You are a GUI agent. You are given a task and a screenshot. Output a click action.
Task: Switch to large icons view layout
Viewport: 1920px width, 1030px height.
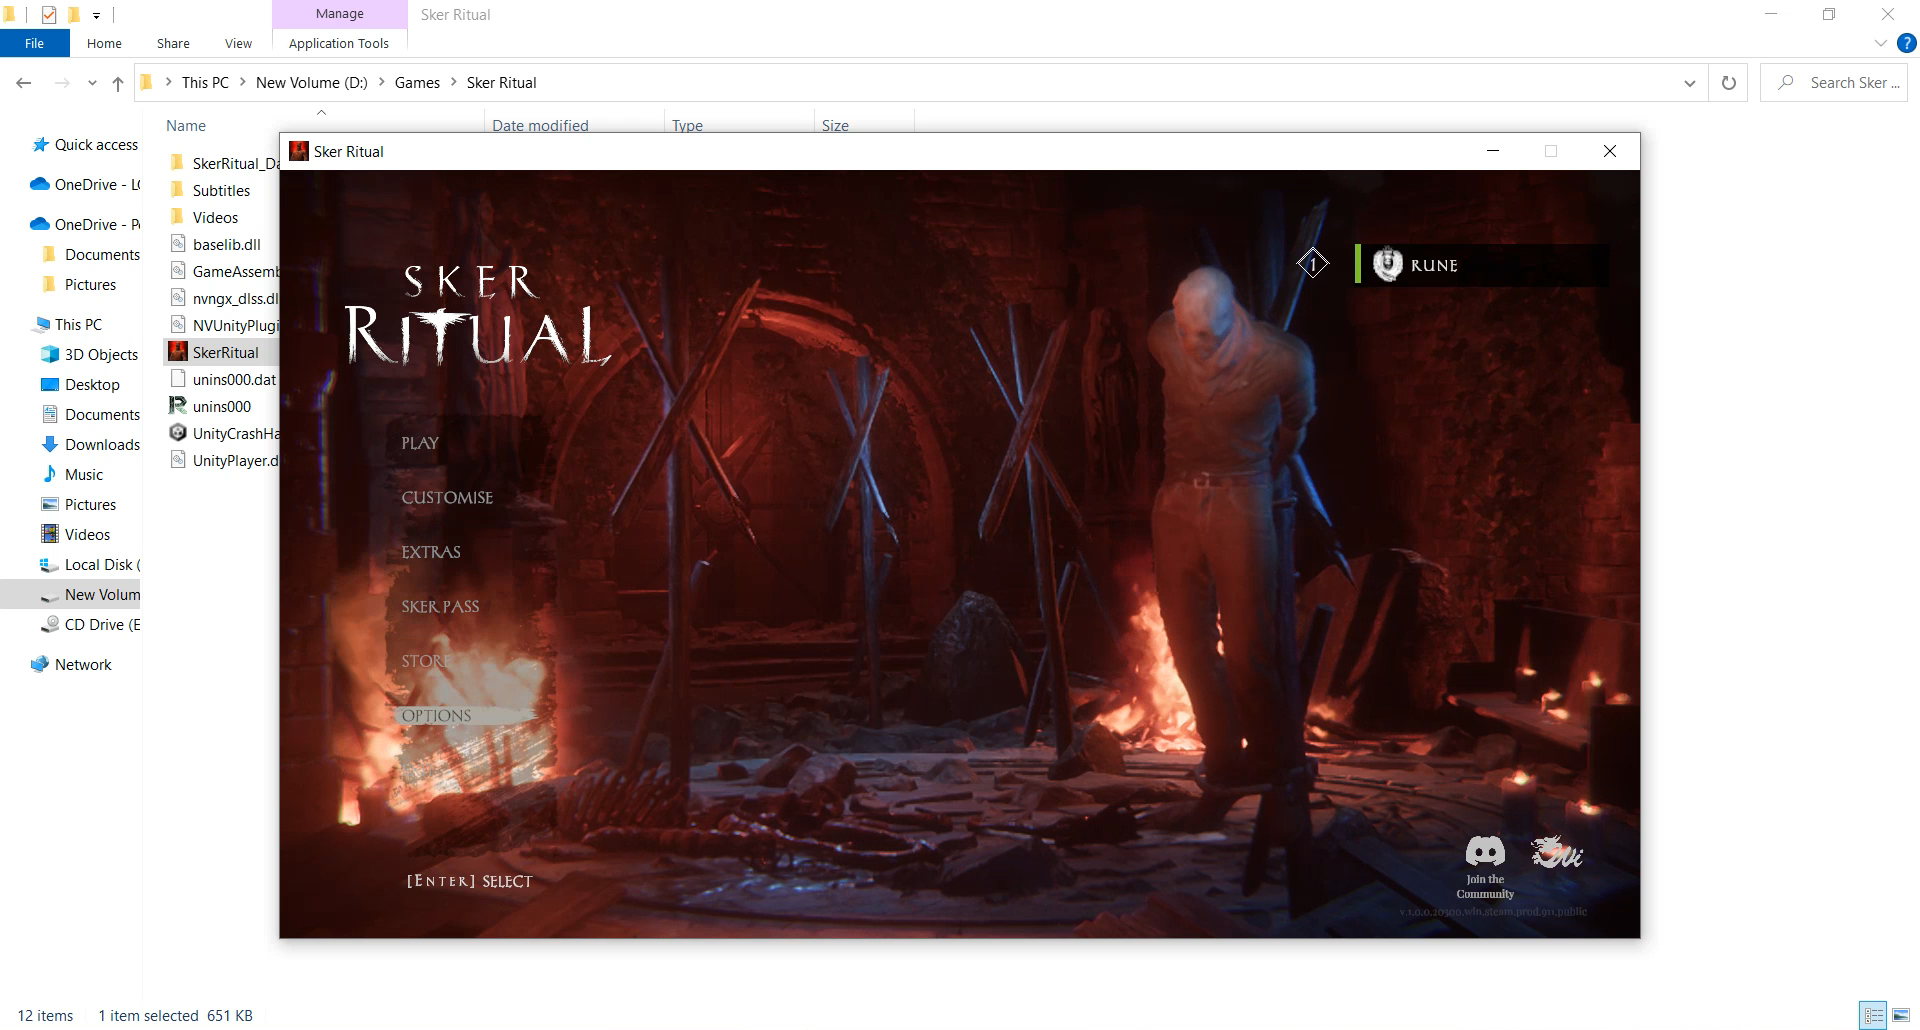click(1901, 1015)
